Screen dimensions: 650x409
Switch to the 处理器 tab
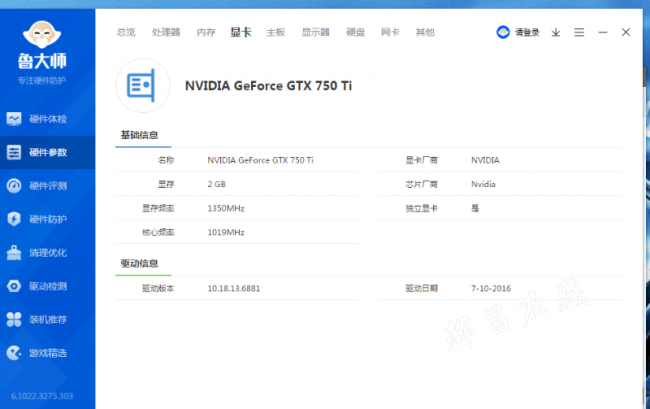[x=166, y=32]
